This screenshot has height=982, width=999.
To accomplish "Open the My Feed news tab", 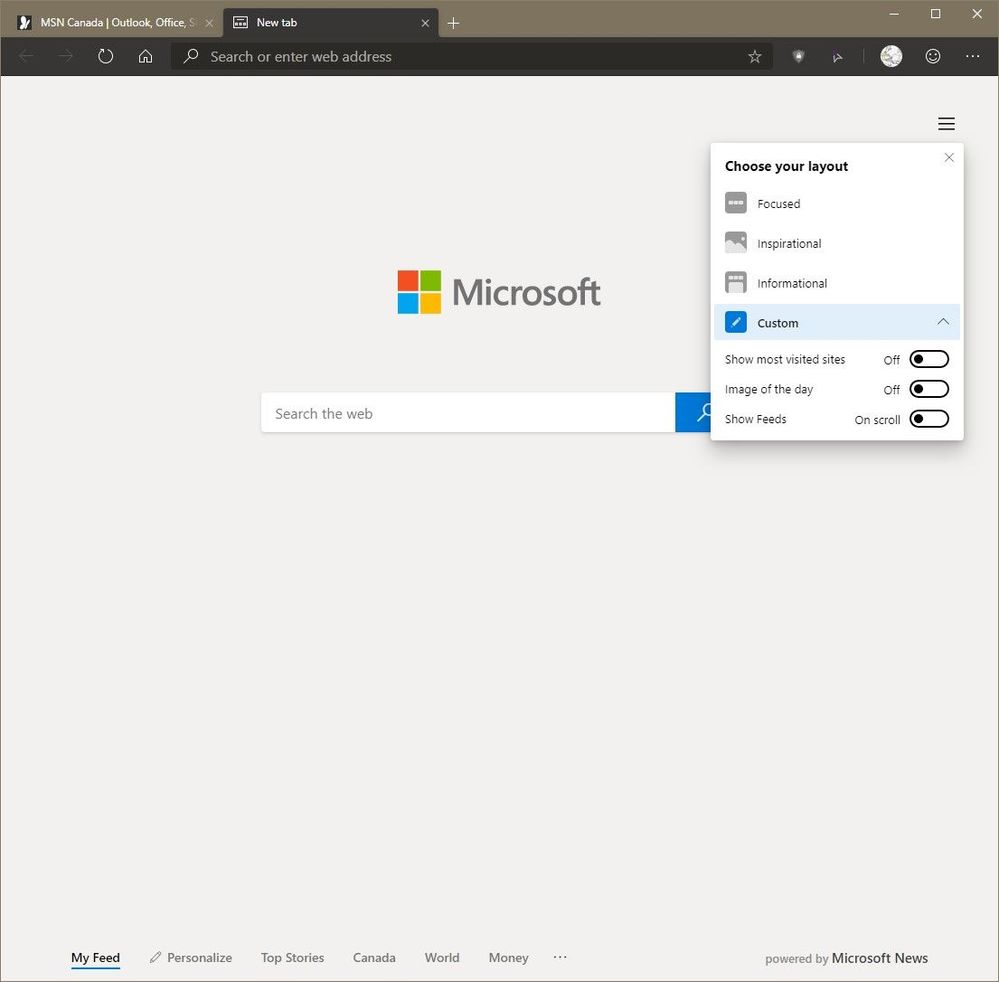I will coord(96,958).
